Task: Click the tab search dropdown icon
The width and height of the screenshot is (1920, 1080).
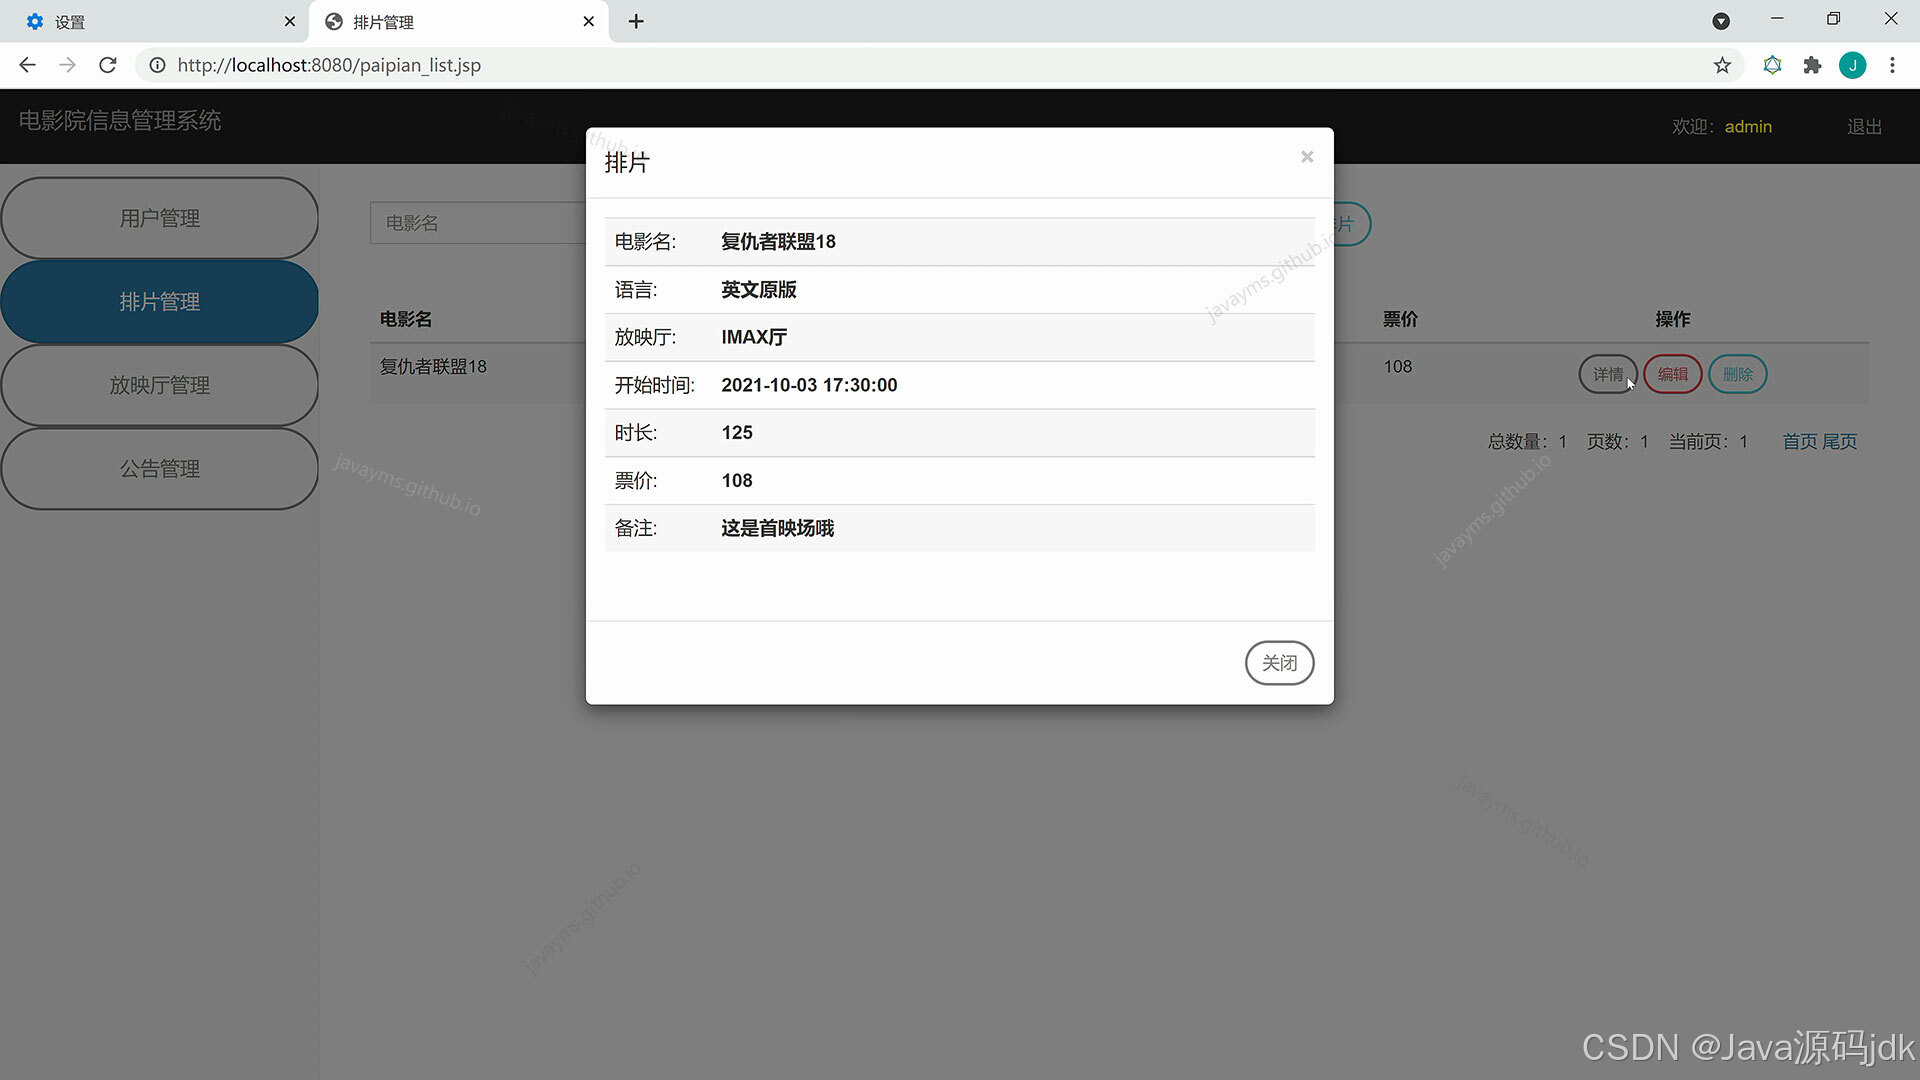Action: (1721, 21)
